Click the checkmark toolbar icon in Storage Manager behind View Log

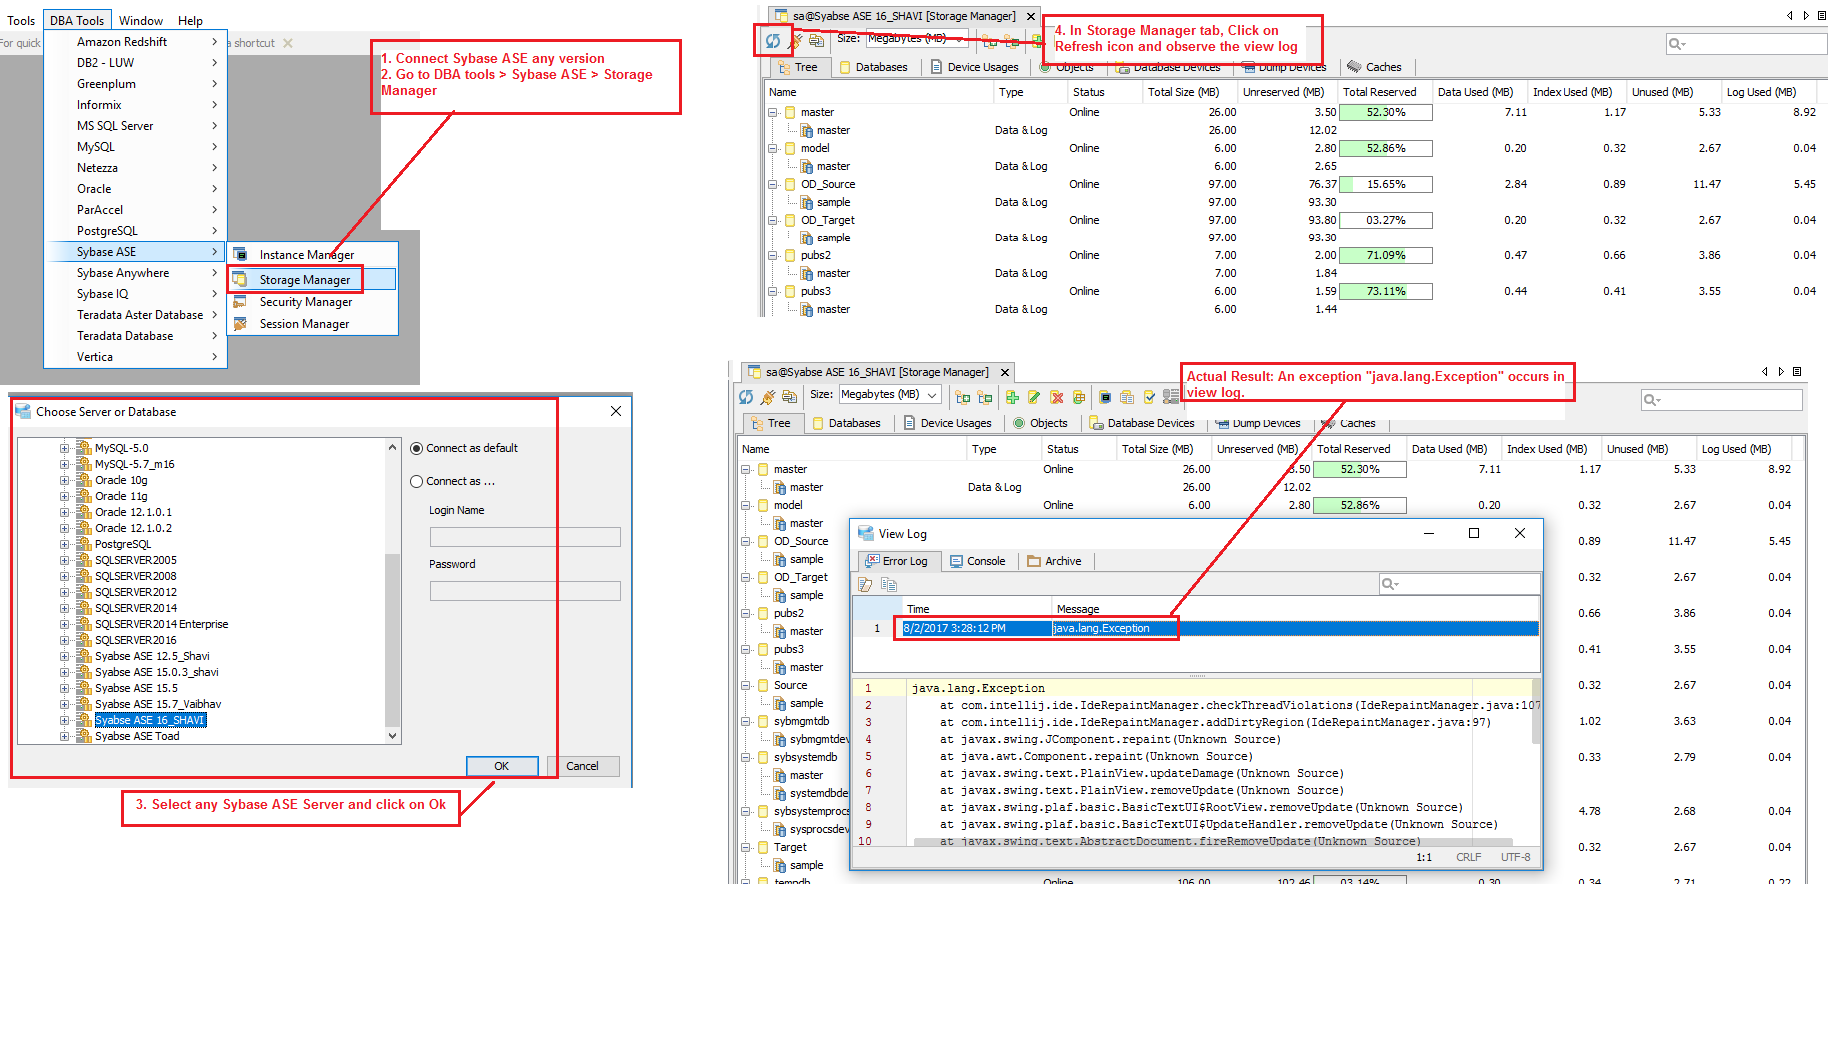click(1149, 397)
